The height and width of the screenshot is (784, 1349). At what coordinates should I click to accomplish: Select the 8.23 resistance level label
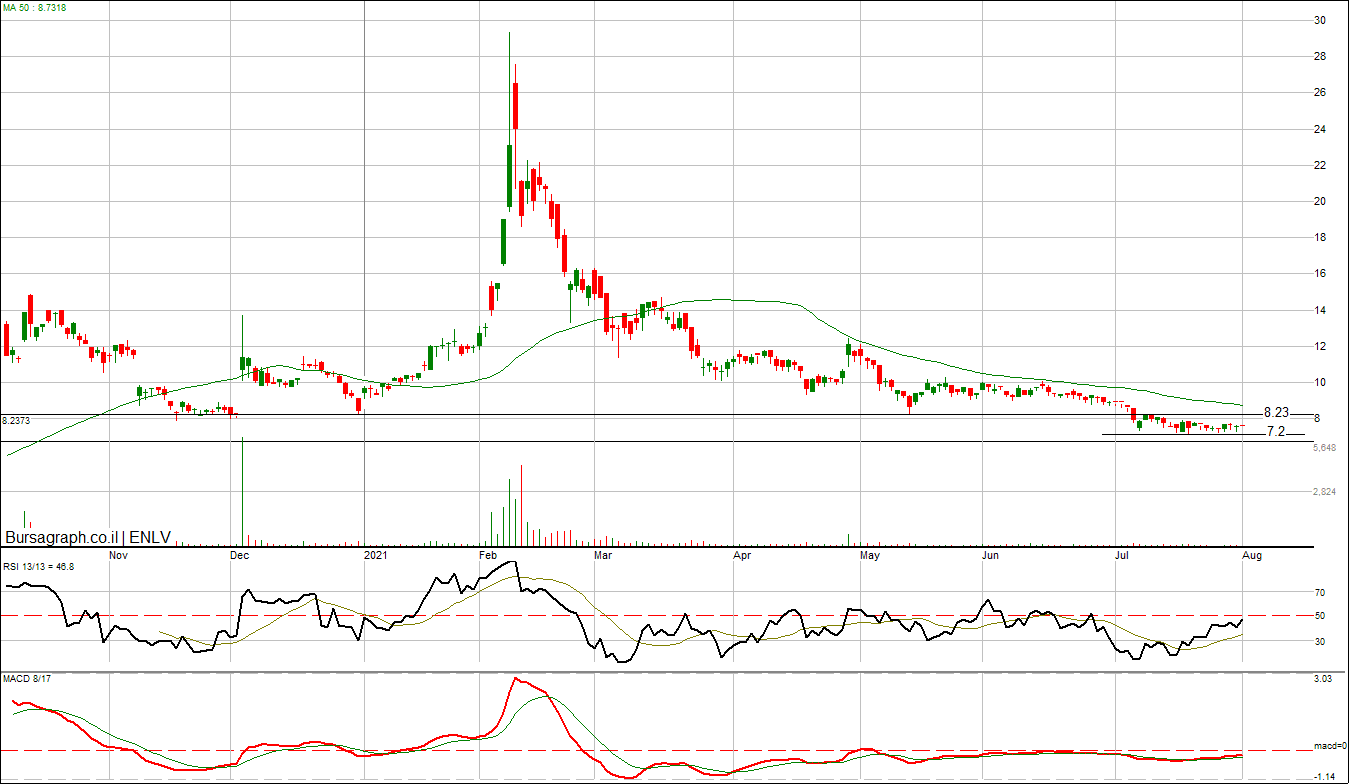[x=1277, y=412]
